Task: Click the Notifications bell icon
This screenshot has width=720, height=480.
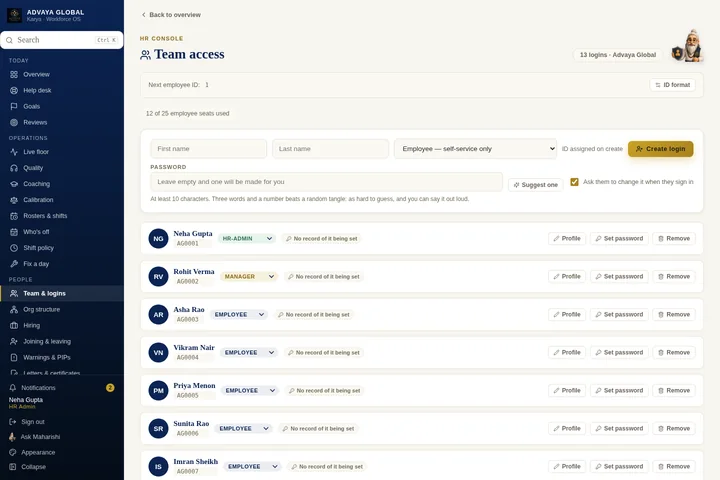Action: [12, 388]
